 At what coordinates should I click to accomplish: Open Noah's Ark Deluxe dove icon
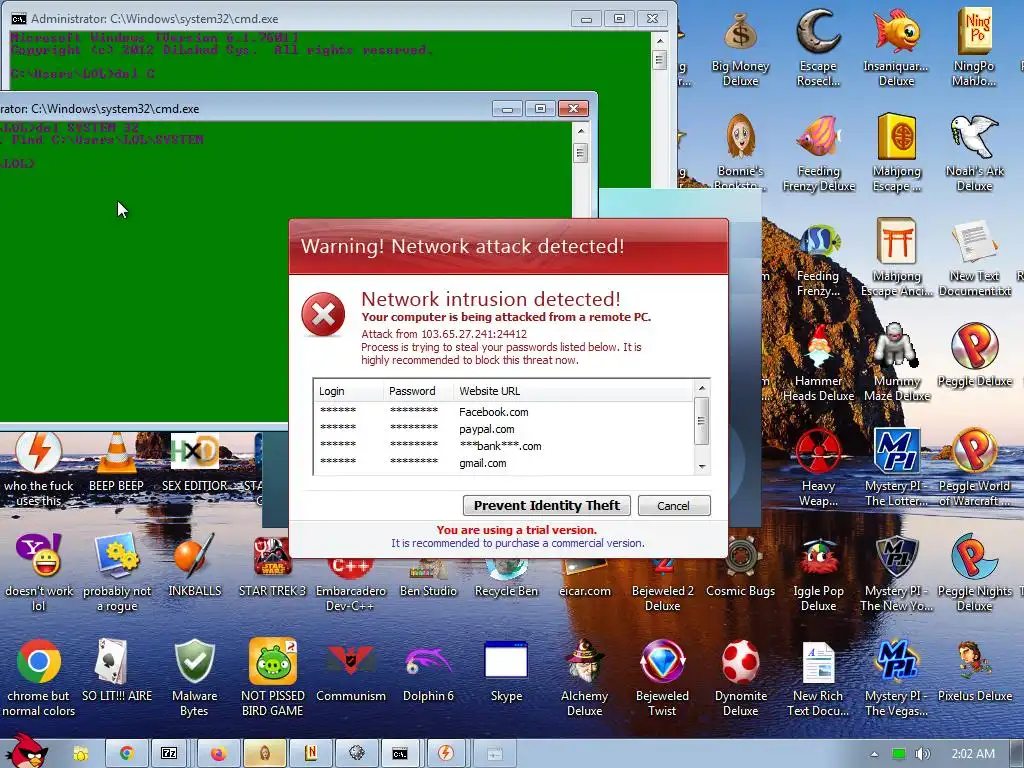(974, 153)
